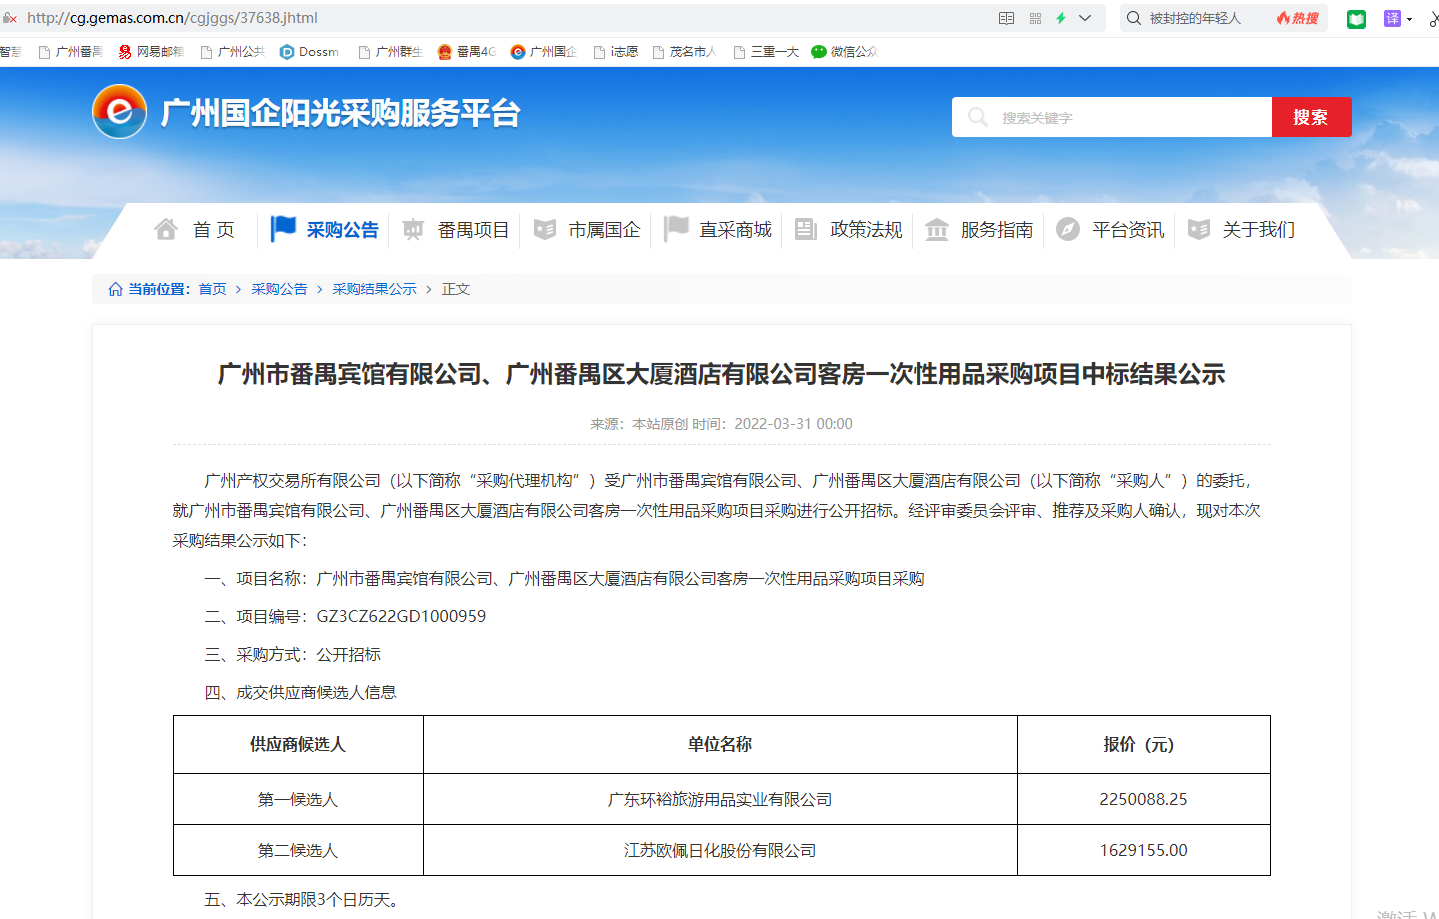1439x919 pixels.
Task: Open the 志愿 bookmark
Action: 616,52
